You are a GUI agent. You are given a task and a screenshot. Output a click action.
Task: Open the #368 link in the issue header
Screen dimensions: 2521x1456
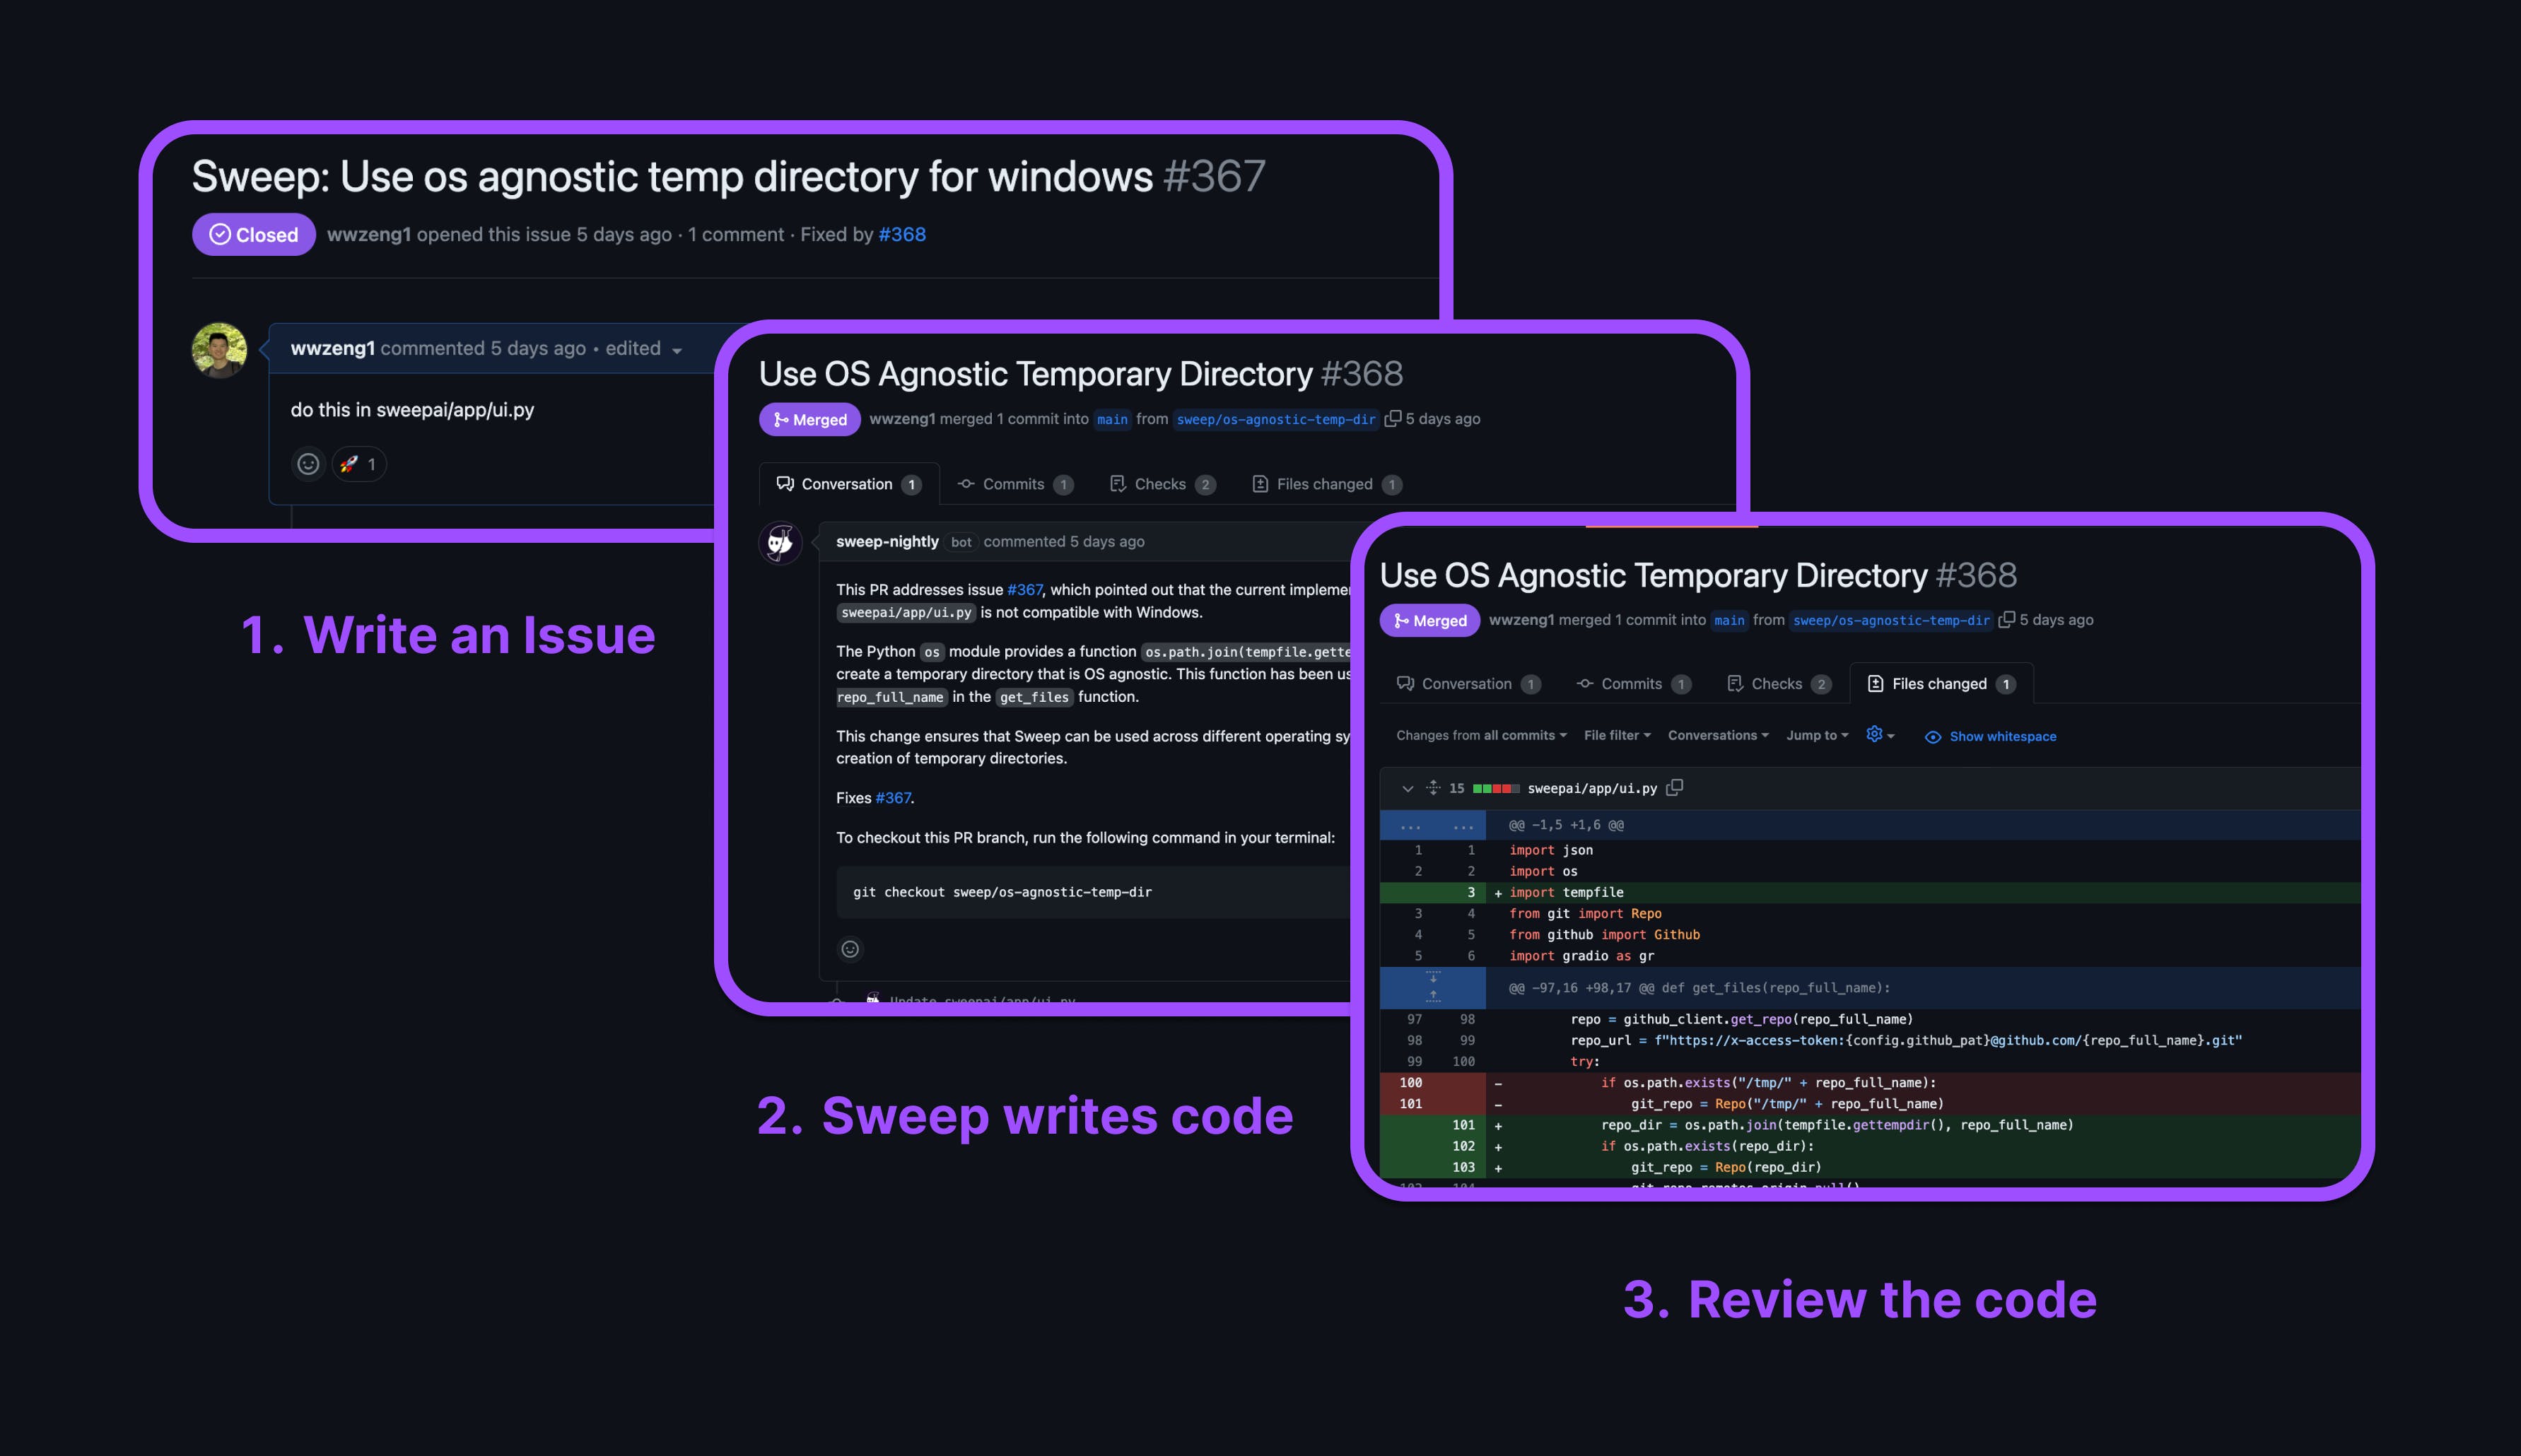[x=901, y=234]
